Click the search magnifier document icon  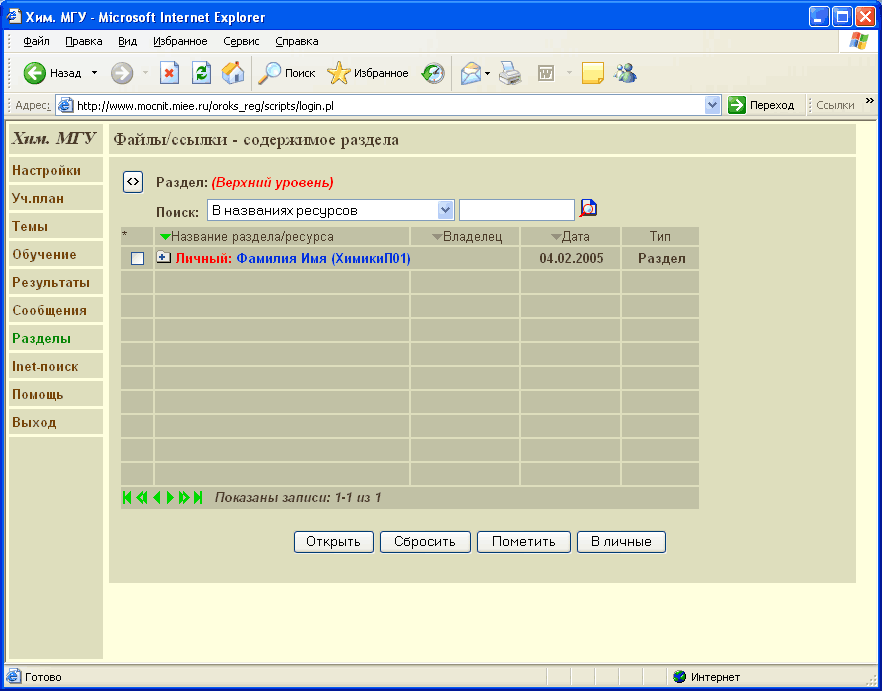(588, 209)
